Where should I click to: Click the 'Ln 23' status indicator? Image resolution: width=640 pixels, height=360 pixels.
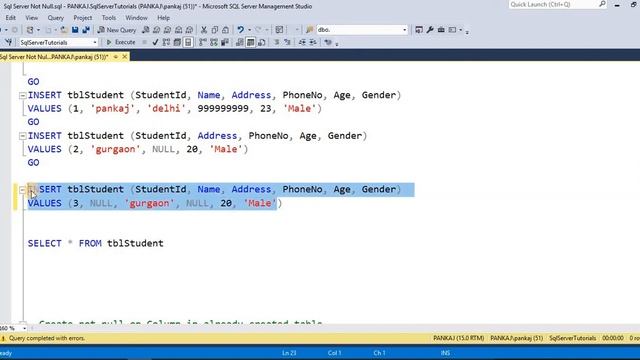[289, 353]
